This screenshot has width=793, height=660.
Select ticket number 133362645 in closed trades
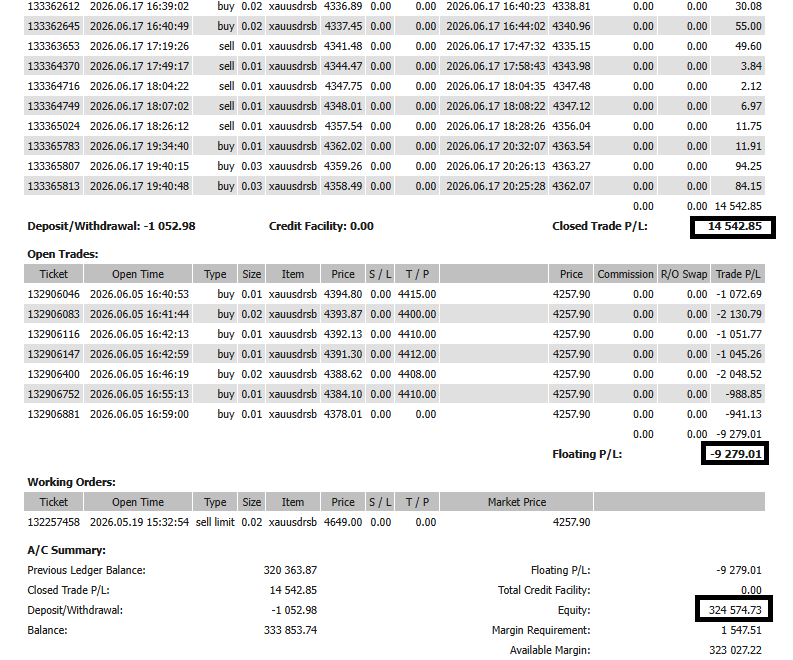point(53,26)
